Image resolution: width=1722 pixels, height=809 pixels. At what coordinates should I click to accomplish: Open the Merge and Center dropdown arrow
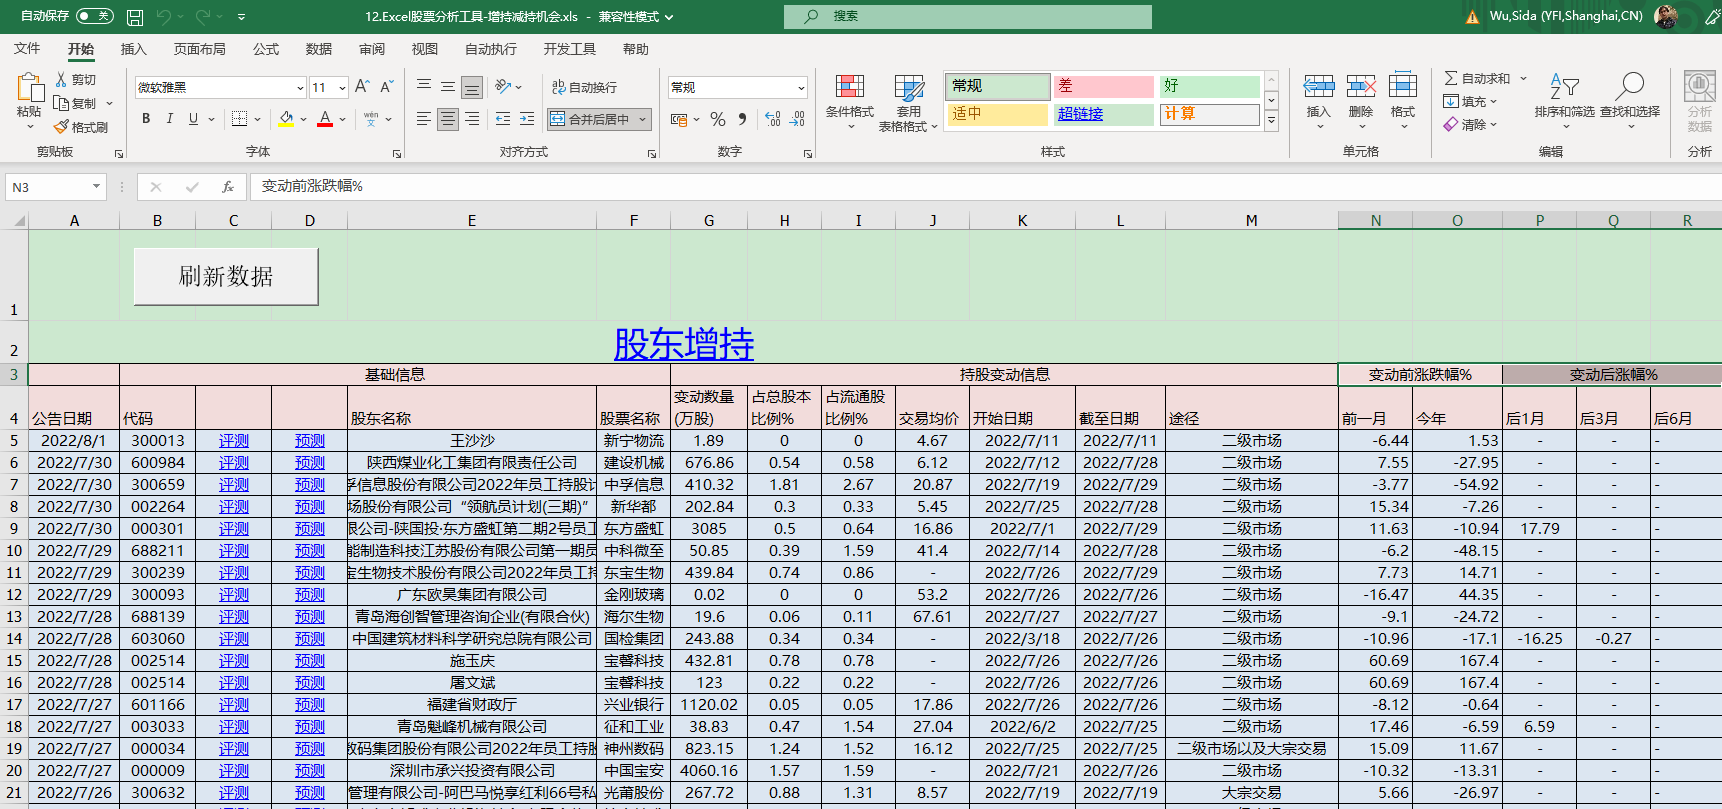pyautogui.click(x=643, y=119)
